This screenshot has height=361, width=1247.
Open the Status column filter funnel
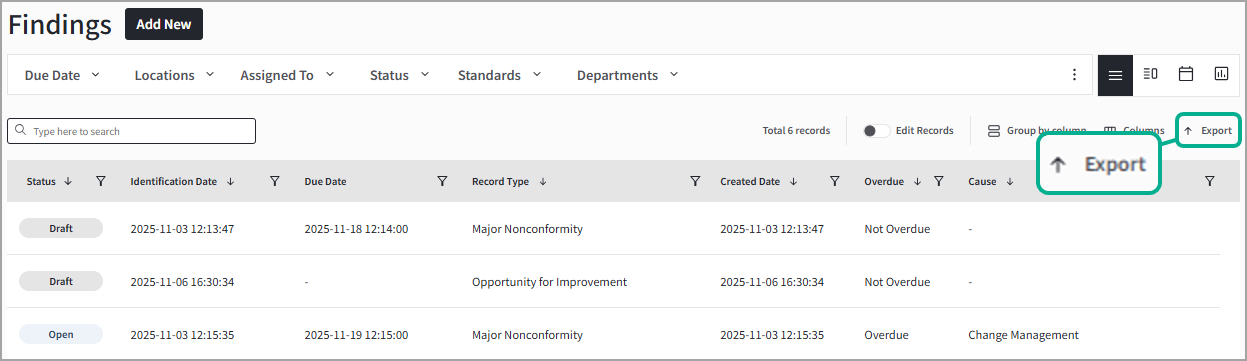pos(100,181)
